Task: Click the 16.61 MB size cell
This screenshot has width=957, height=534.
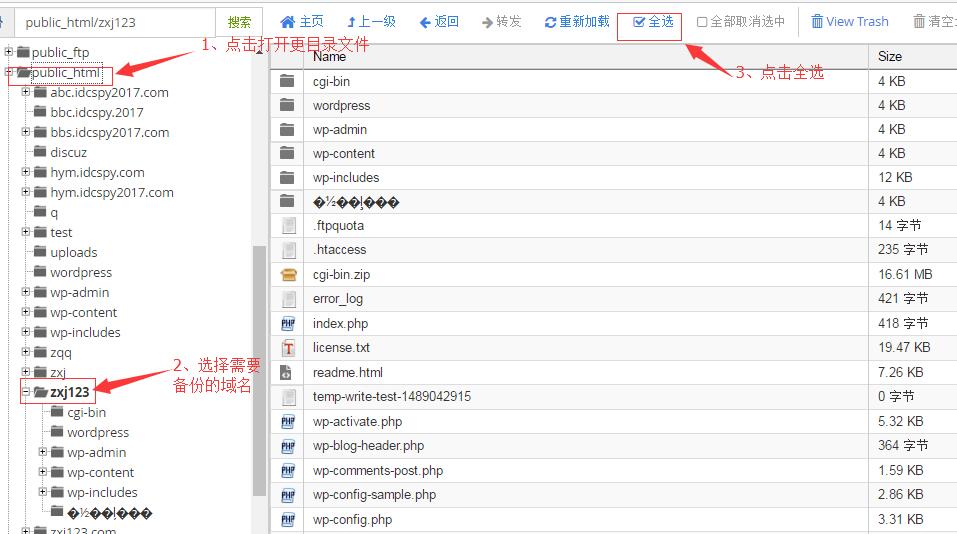Action: point(905,275)
